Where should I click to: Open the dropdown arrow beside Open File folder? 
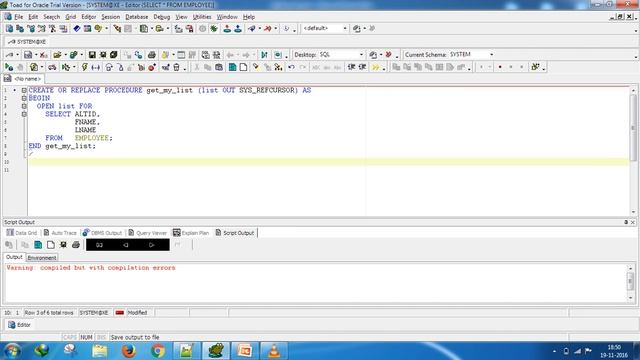tap(65, 55)
